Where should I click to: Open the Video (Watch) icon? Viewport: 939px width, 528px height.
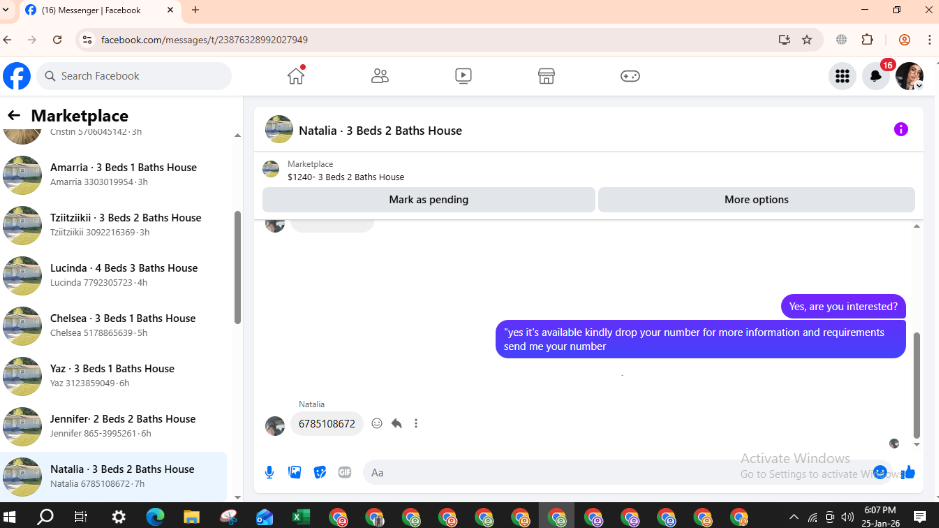(463, 76)
